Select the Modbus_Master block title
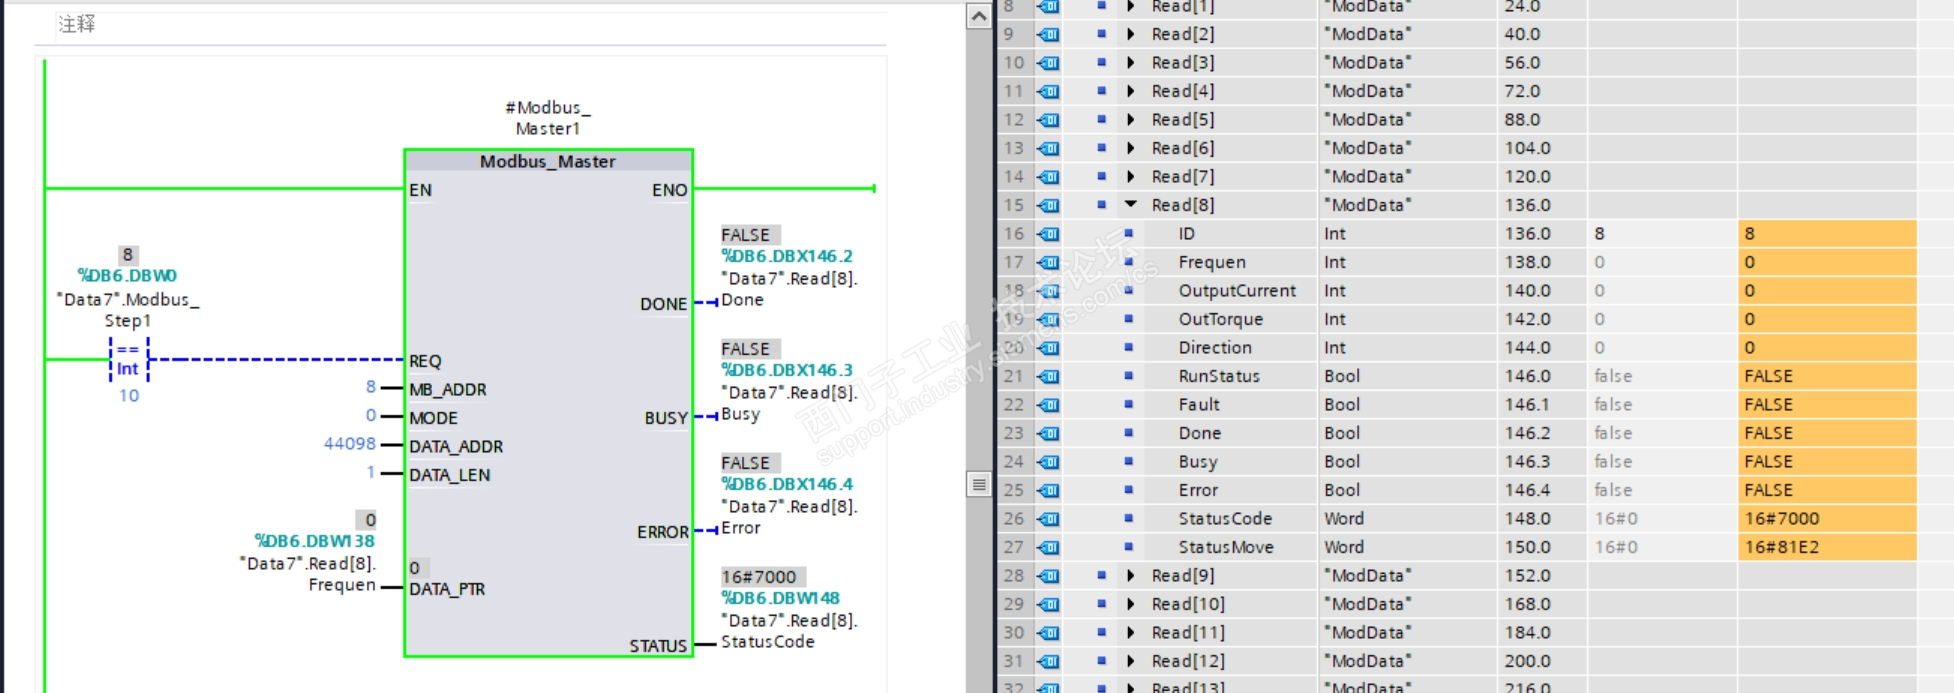 pyautogui.click(x=547, y=161)
